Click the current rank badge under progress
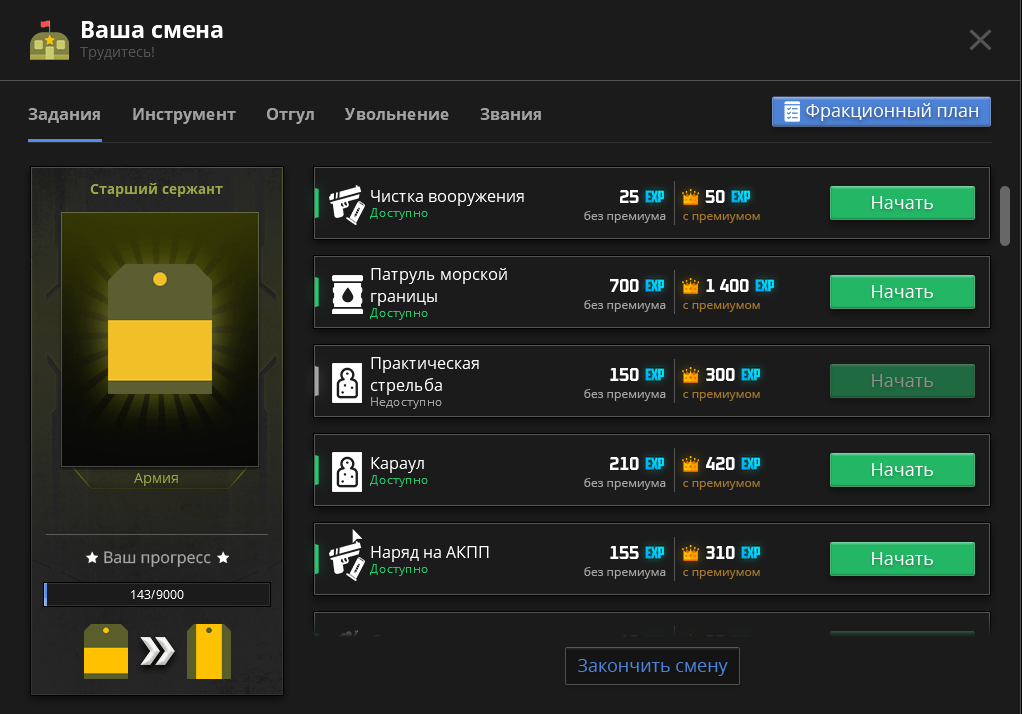Image resolution: width=1022 pixels, height=714 pixels. pyautogui.click(x=106, y=651)
